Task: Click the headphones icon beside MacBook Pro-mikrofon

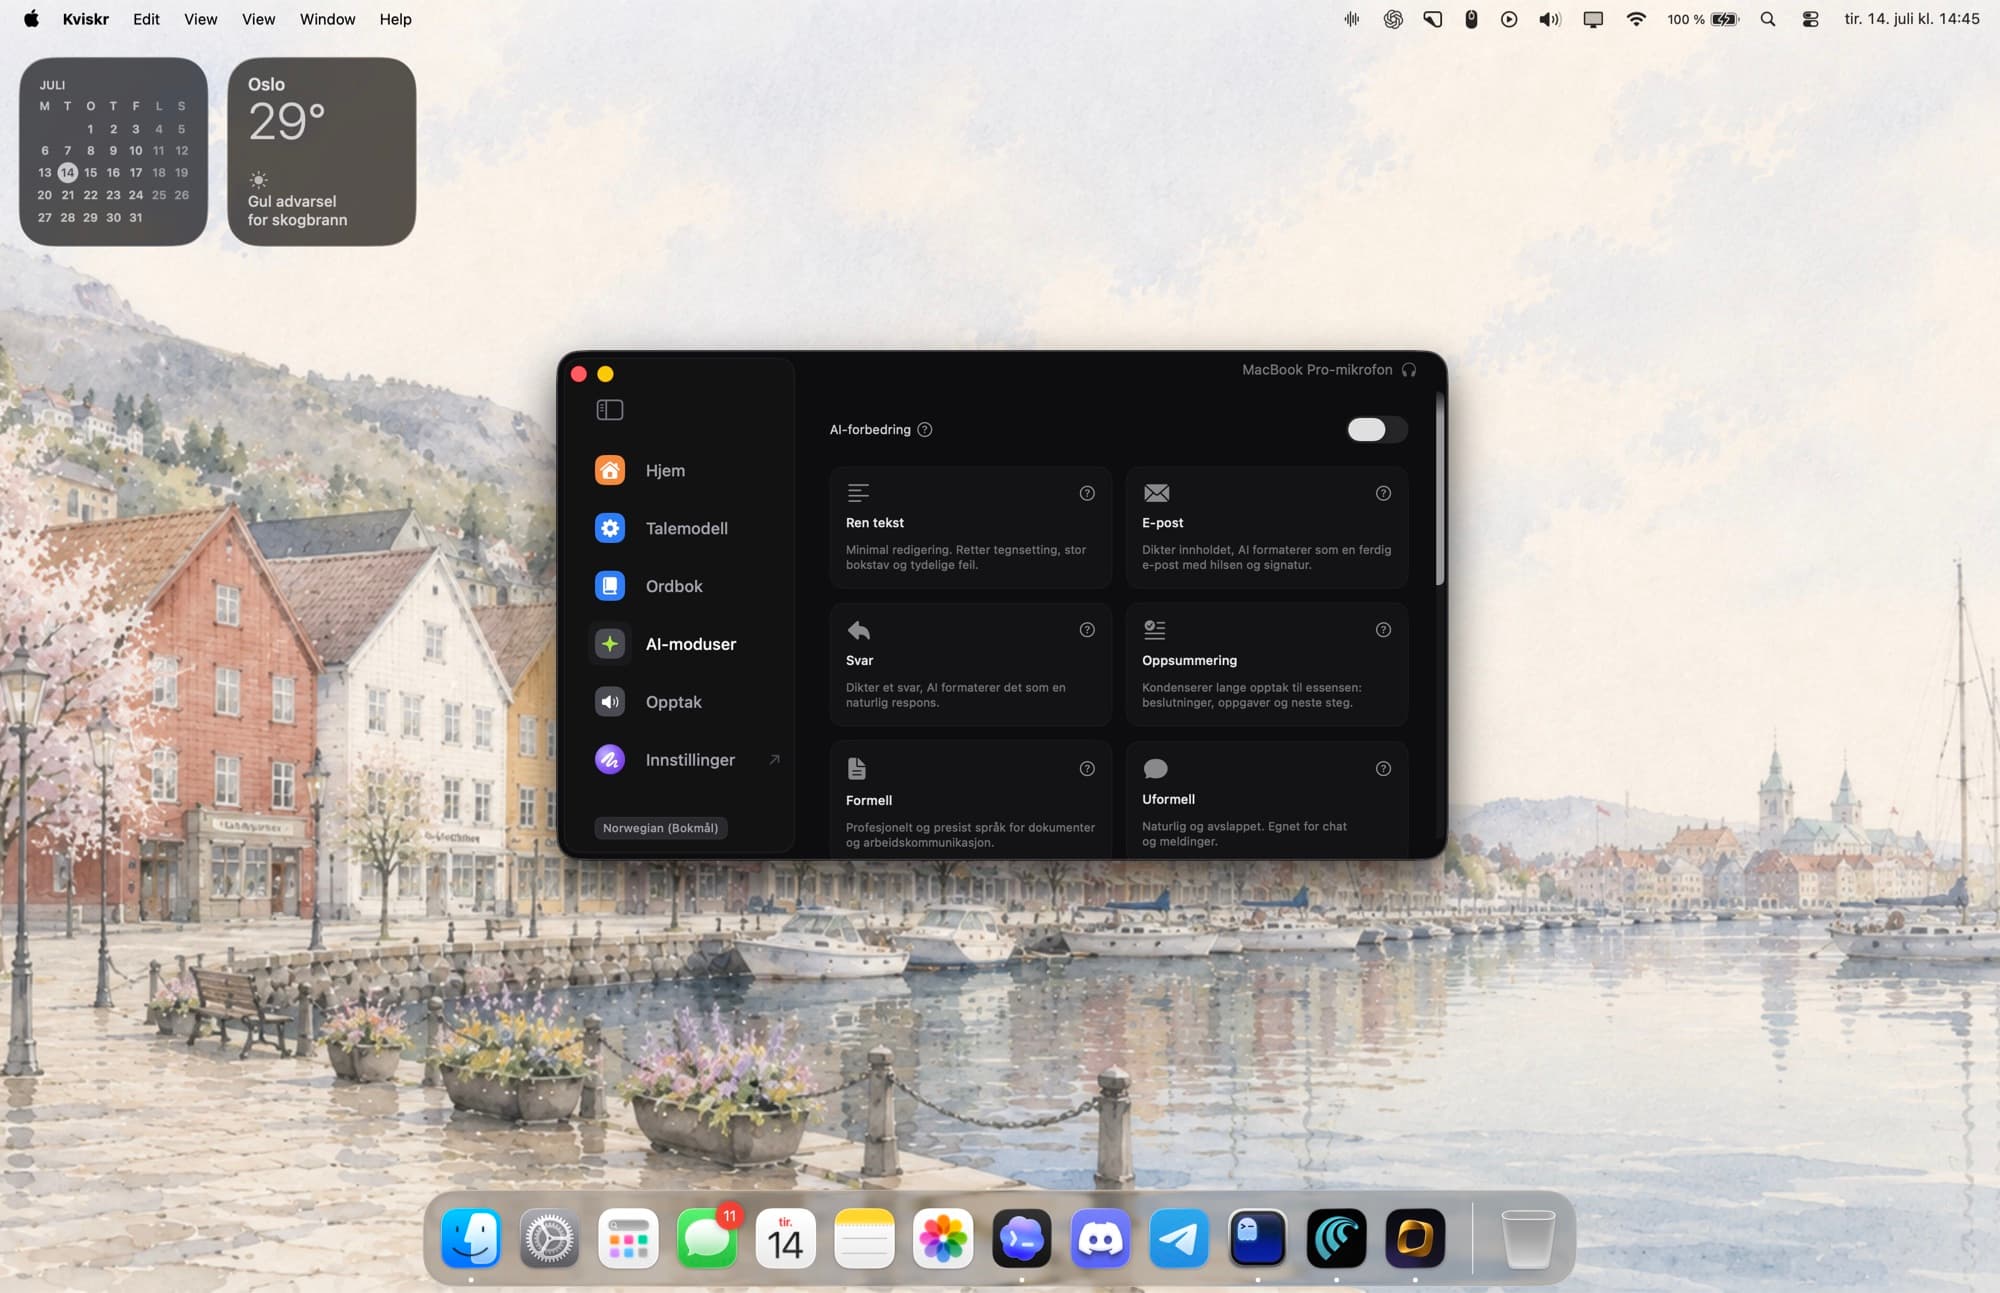Action: (x=1409, y=370)
